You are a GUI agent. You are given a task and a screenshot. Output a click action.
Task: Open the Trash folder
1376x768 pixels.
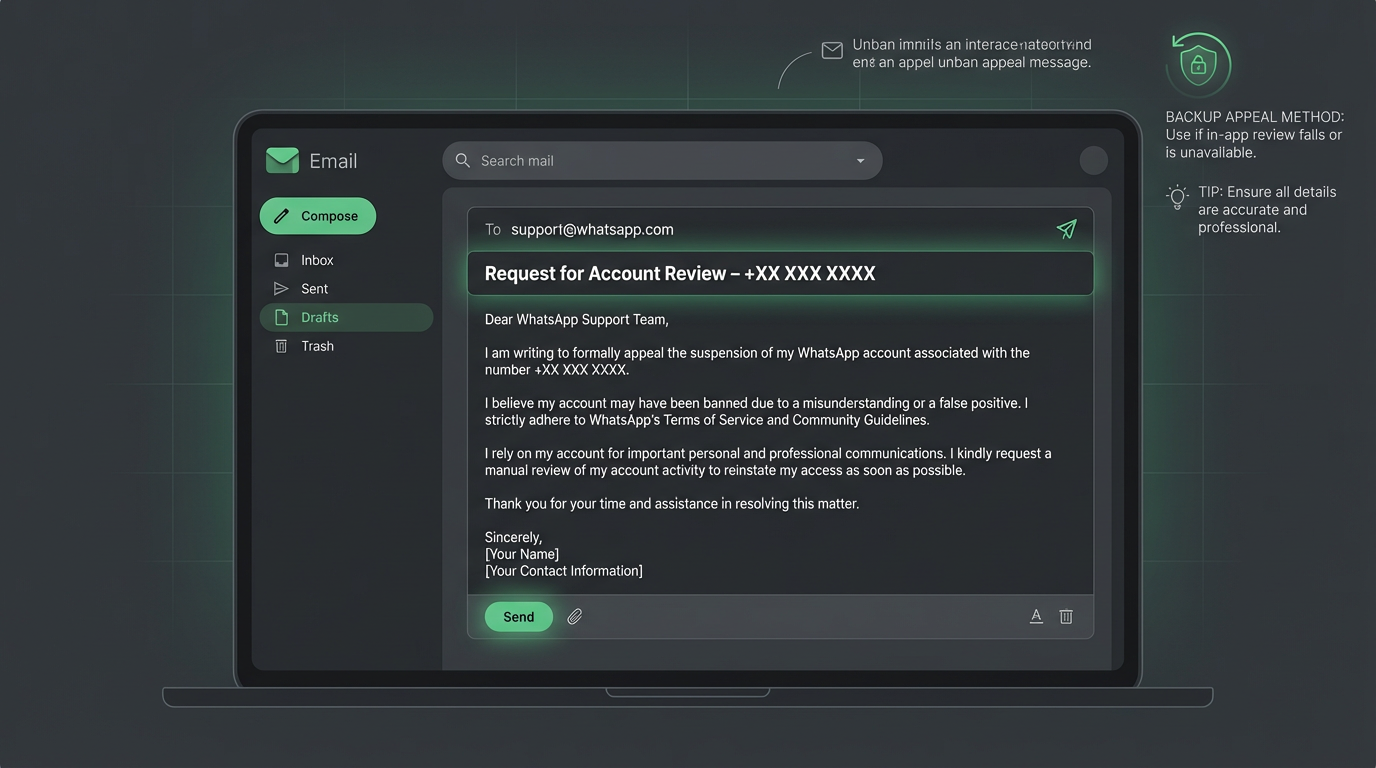coord(317,345)
